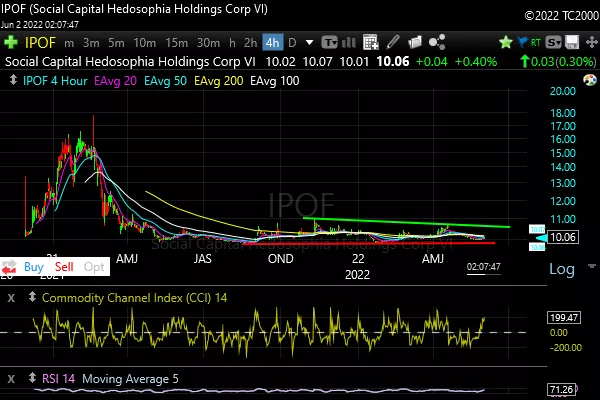The height and width of the screenshot is (400, 600).
Task: Open the S layout dropdown icon
Action: (554, 42)
